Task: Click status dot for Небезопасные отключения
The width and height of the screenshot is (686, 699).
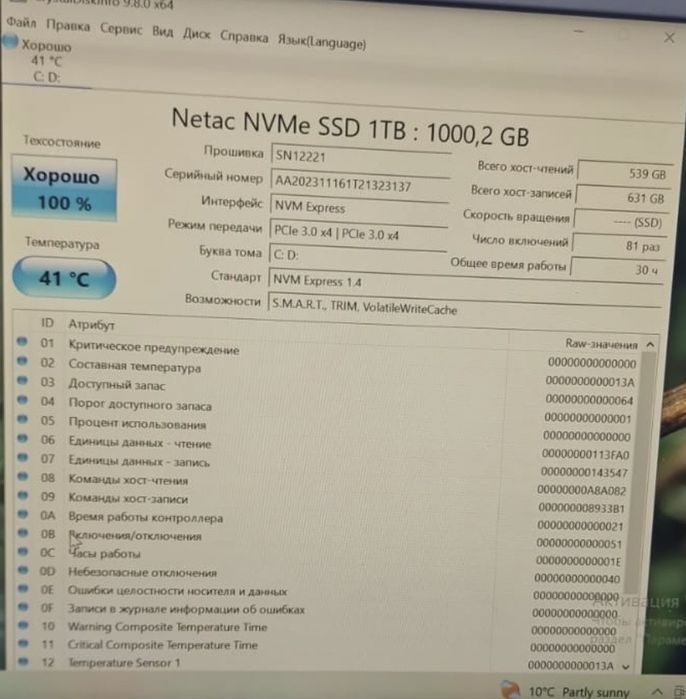Action: click(23, 570)
